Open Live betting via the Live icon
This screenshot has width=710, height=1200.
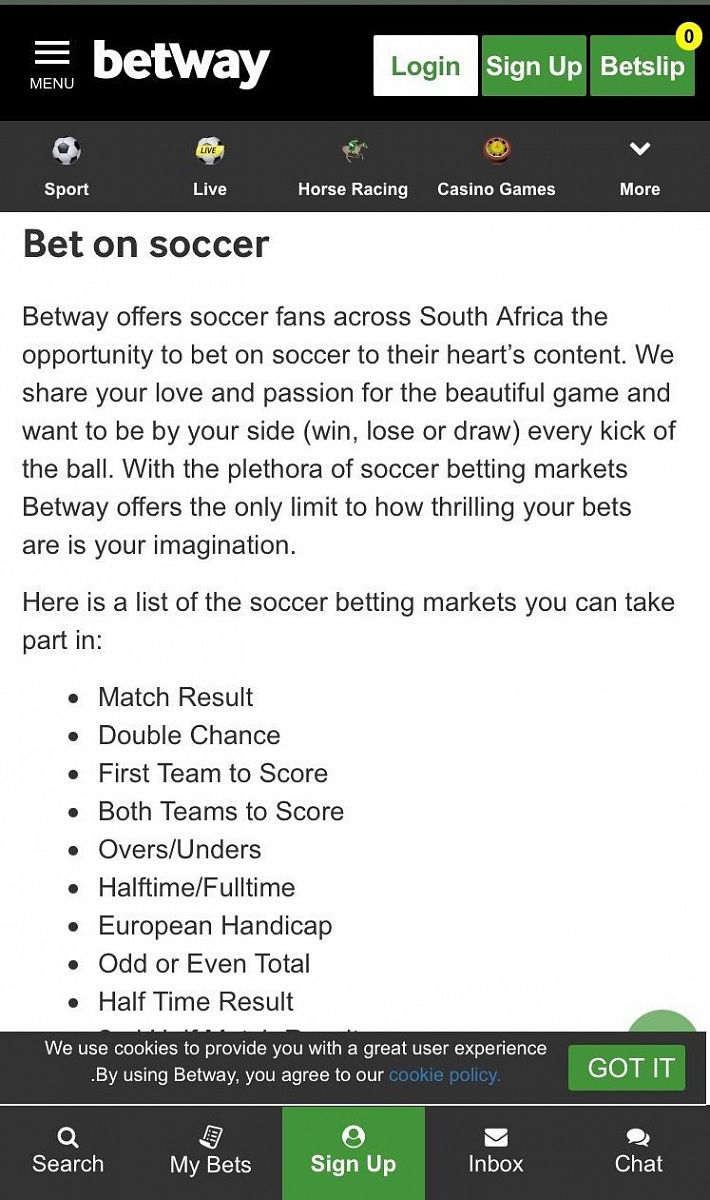(209, 148)
